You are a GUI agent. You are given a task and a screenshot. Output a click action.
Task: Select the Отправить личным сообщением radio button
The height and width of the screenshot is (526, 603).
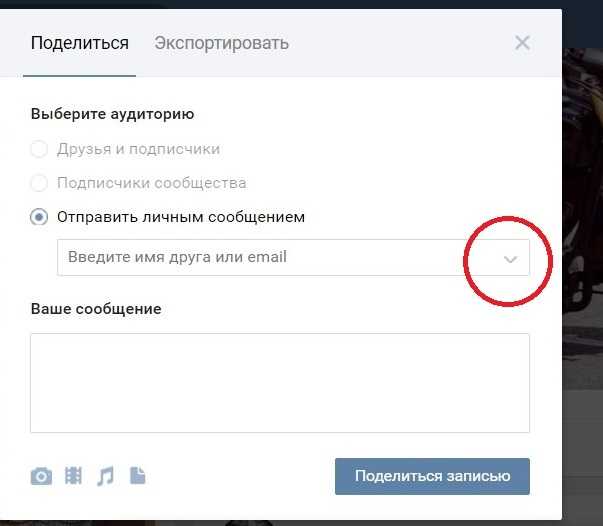pyautogui.click(x=39, y=217)
